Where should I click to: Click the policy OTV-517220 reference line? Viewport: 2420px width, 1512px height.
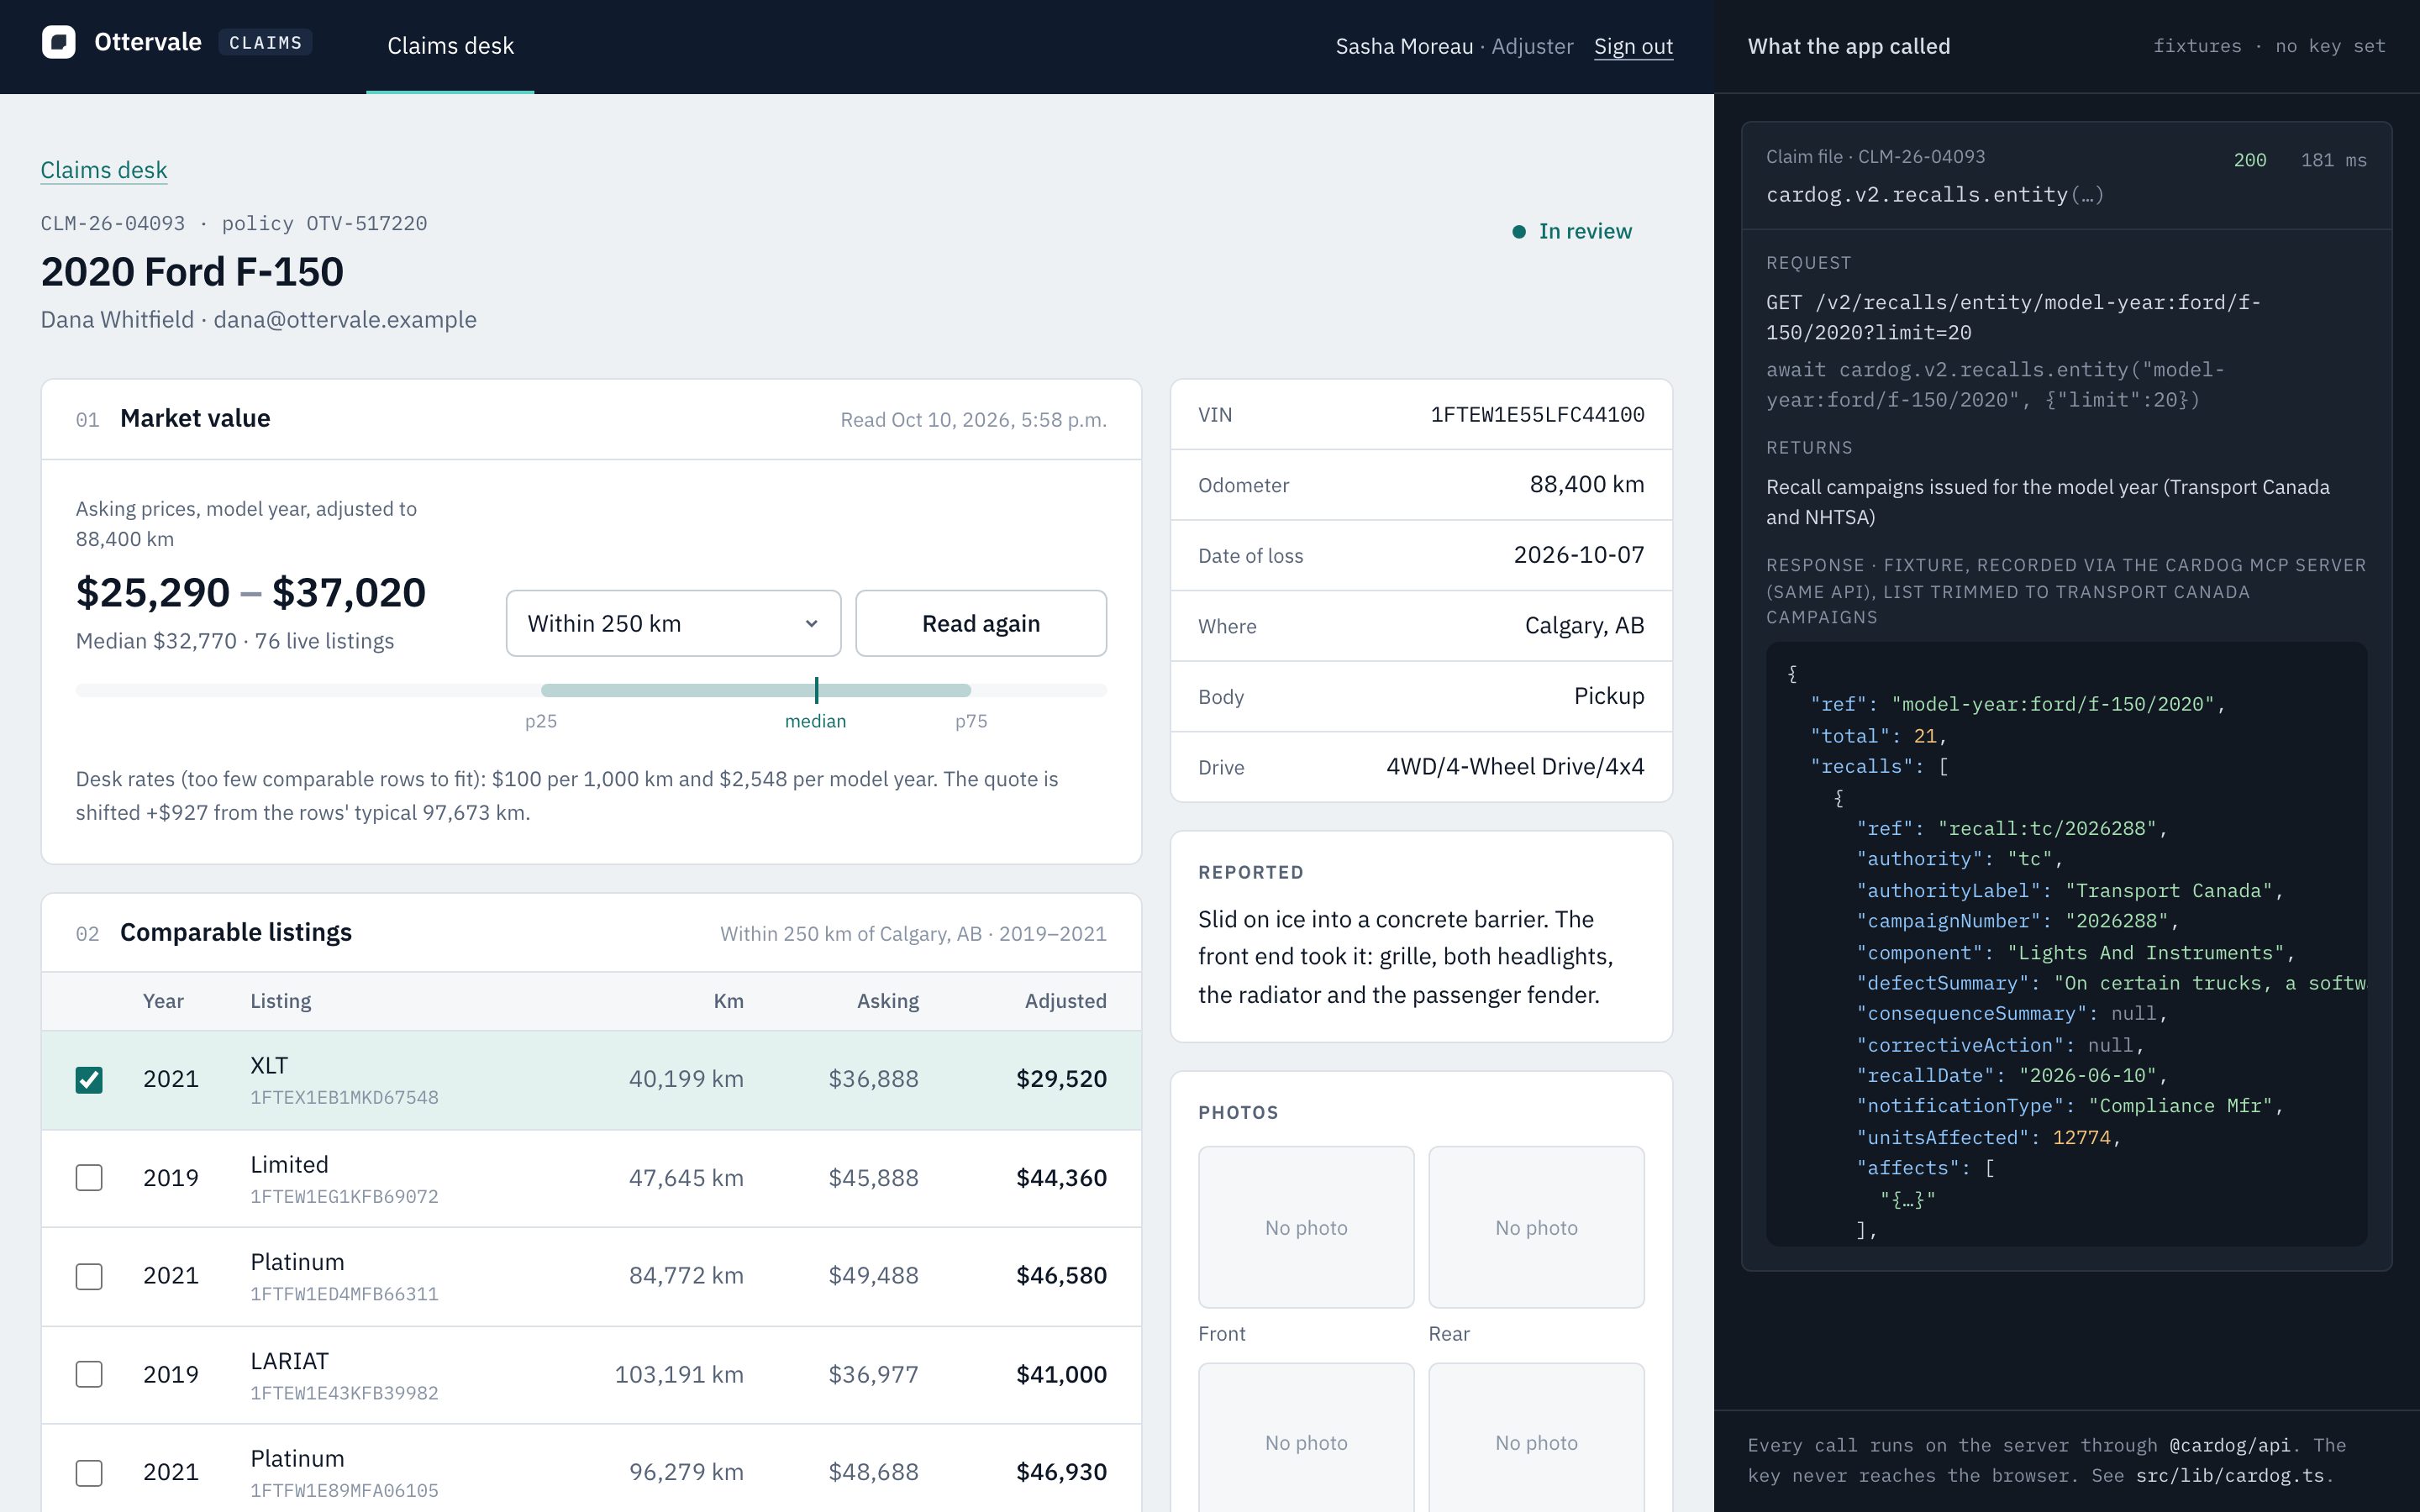click(324, 223)
